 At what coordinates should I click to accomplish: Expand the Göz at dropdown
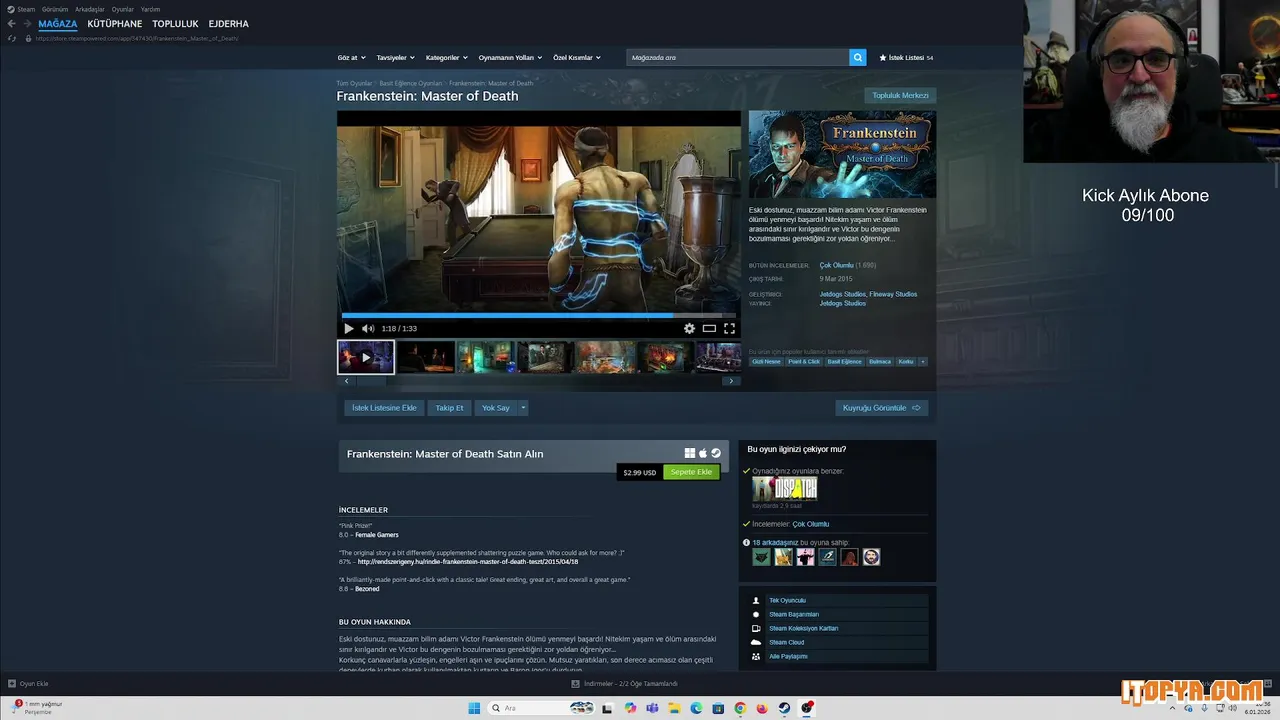352,58
